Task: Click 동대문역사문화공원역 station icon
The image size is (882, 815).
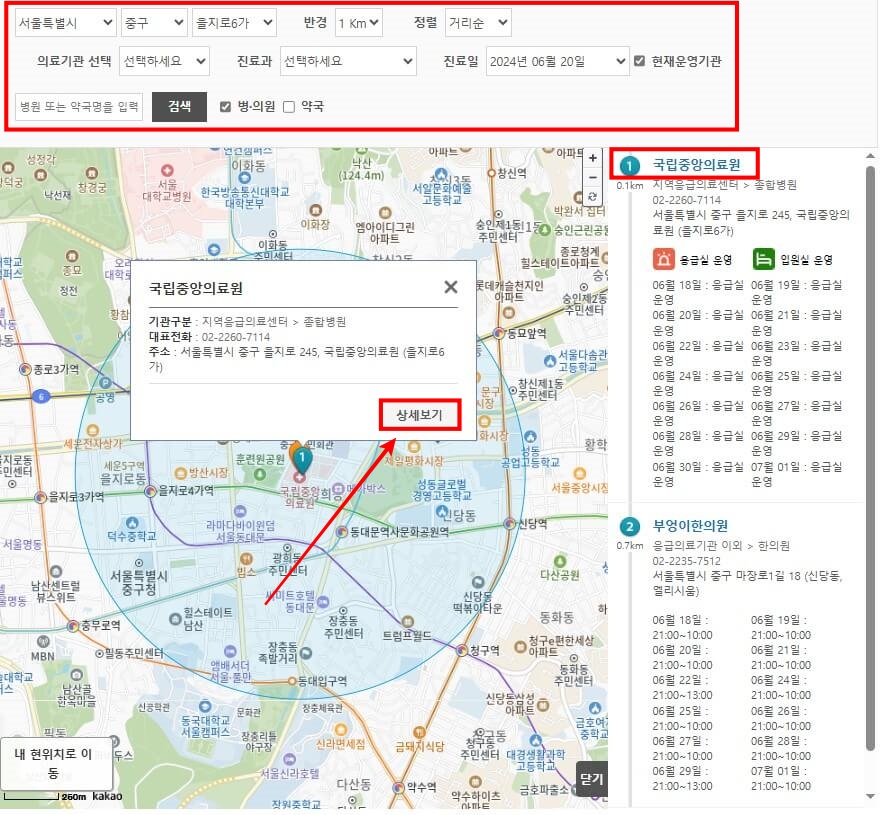Action: [x=341, y=532]
